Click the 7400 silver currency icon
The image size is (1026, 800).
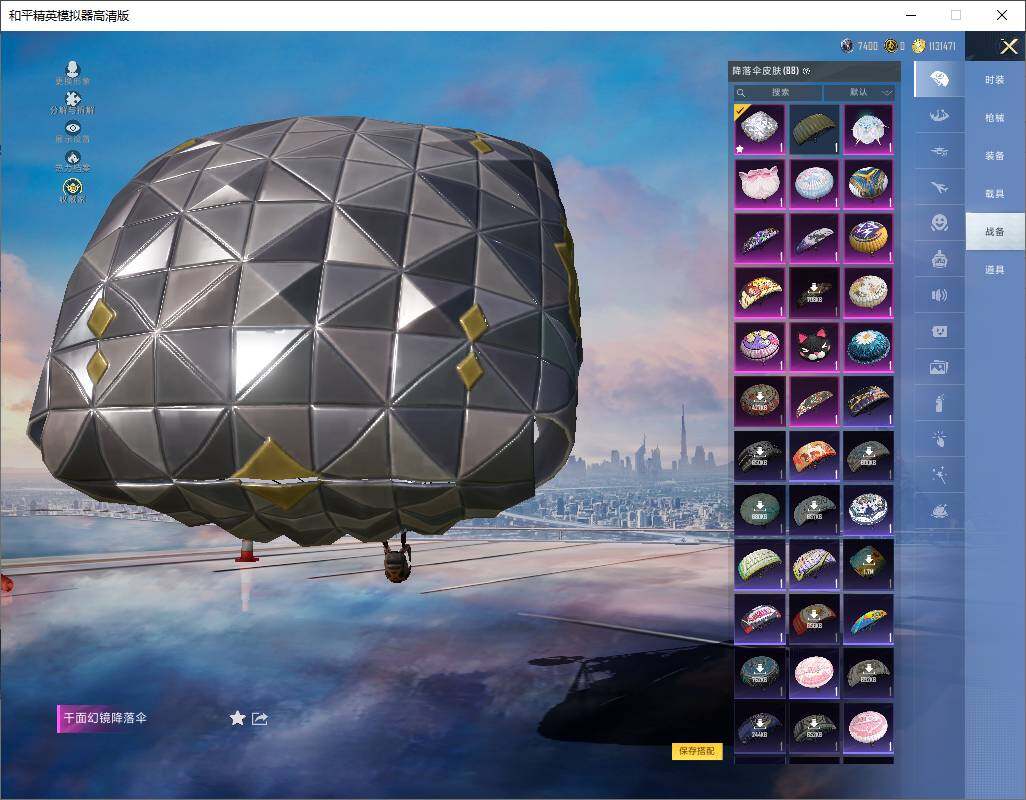(847, 46)
